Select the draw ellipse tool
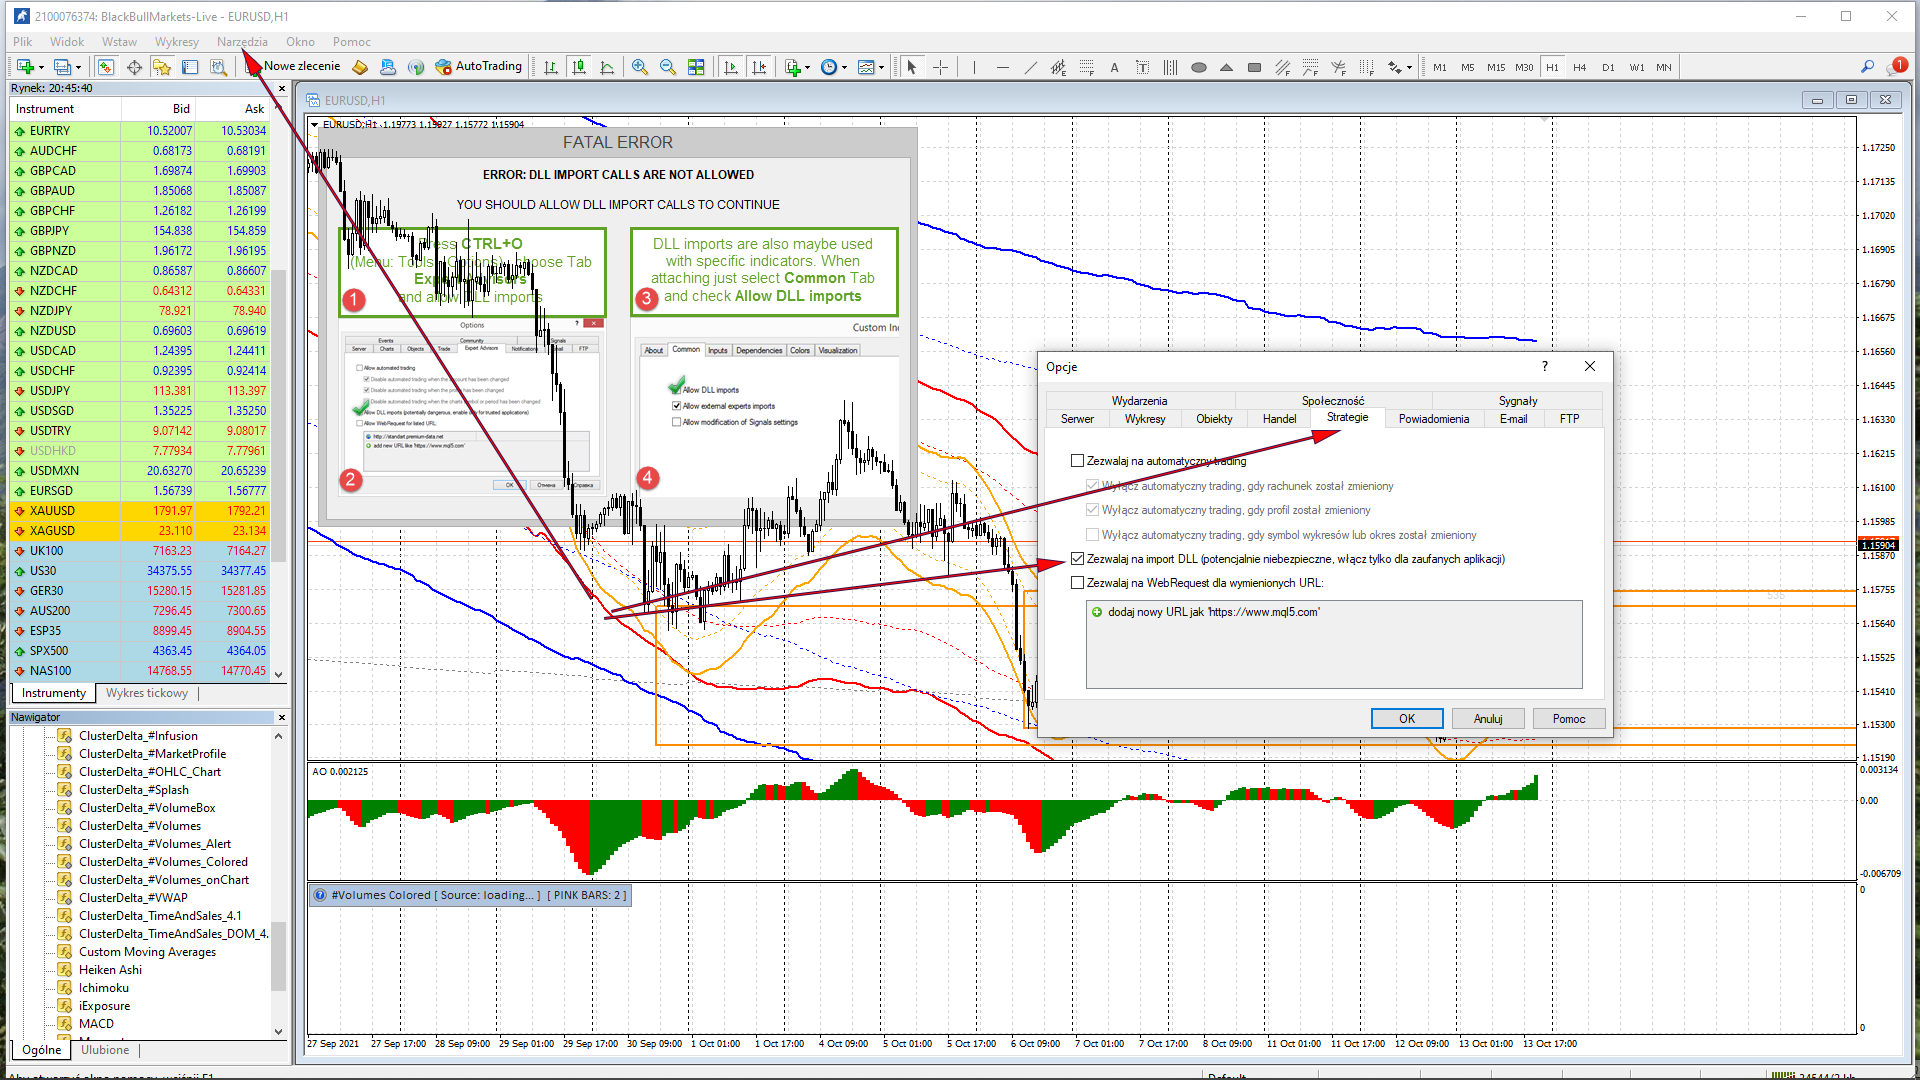The height and width of the screenshot is (1080, 1920). pos(1198,67)
